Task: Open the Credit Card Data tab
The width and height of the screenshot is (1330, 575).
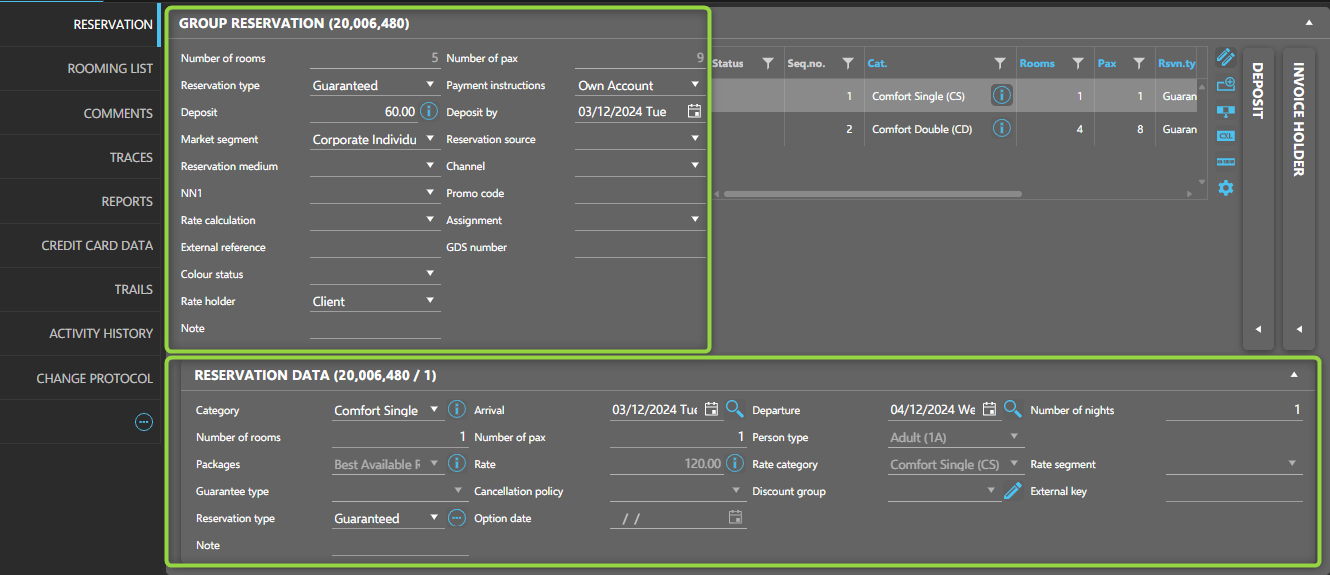Action: pos(97,245)
